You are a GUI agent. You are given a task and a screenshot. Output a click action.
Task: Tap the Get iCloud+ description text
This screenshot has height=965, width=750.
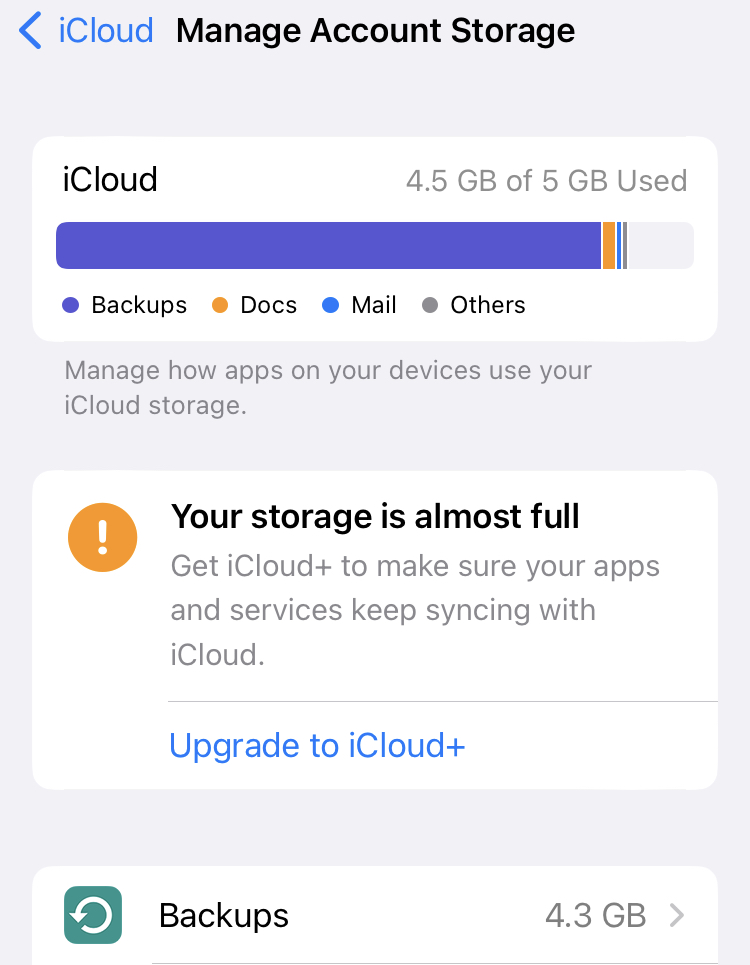[x=415, y=610]
